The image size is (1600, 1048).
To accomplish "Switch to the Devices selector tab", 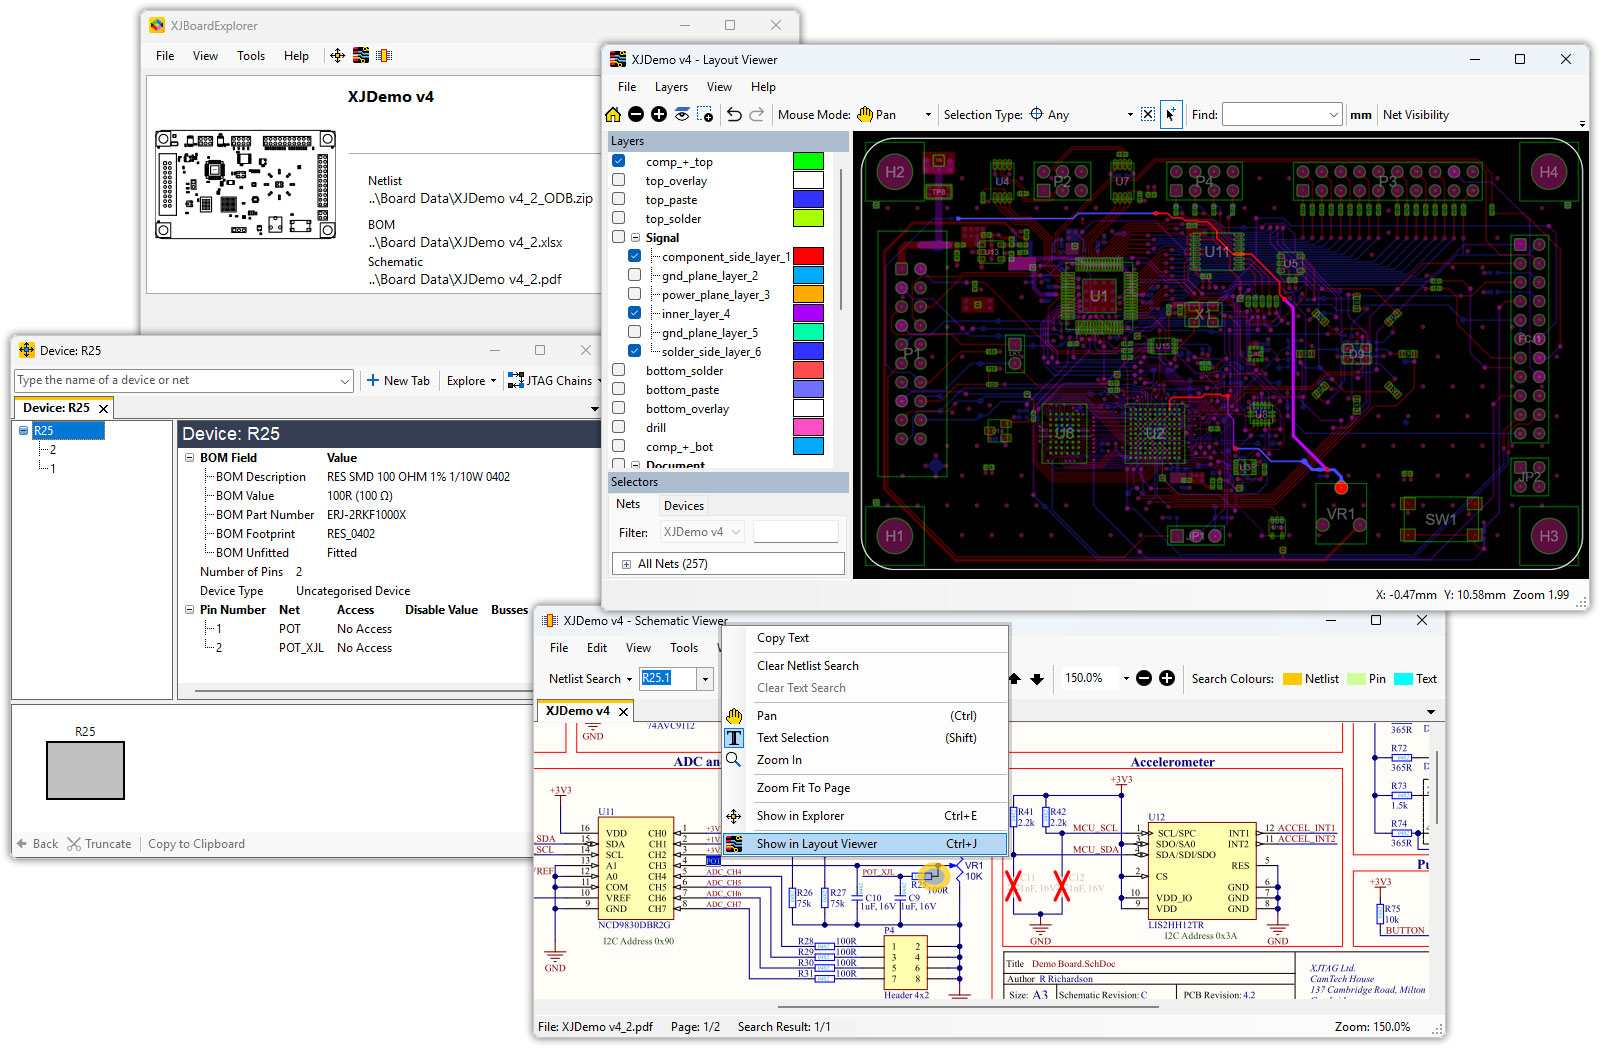I will pos(684,506).
